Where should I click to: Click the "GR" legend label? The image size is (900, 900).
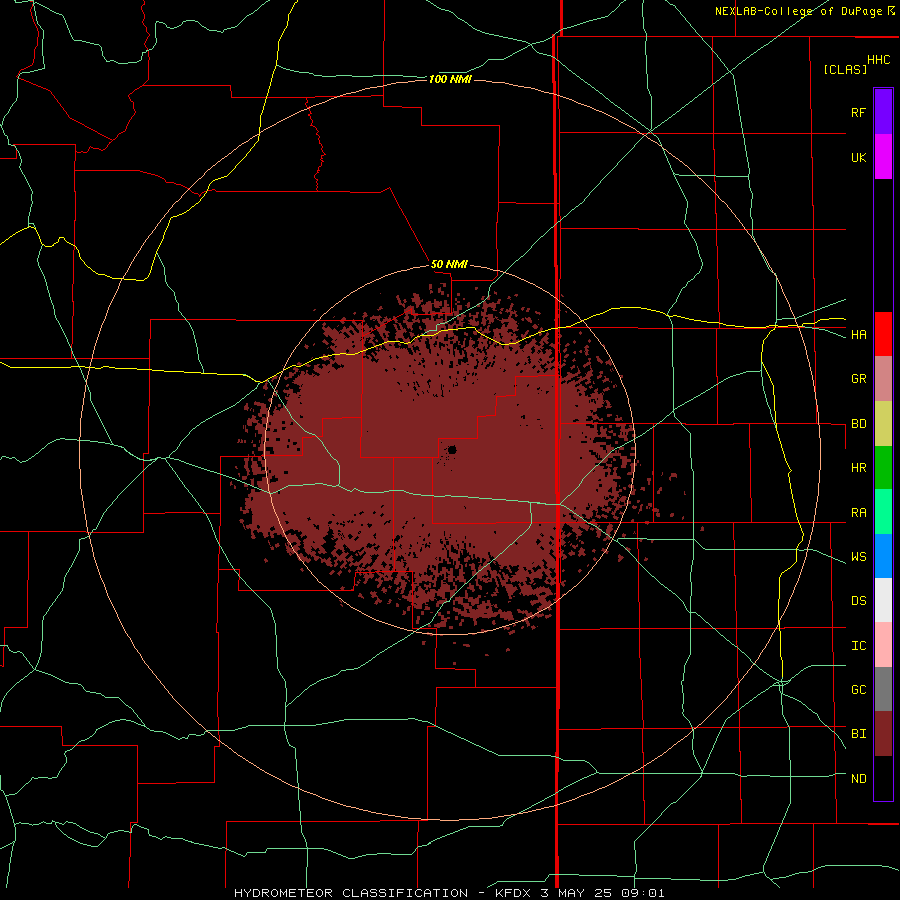tap(858, 379)
